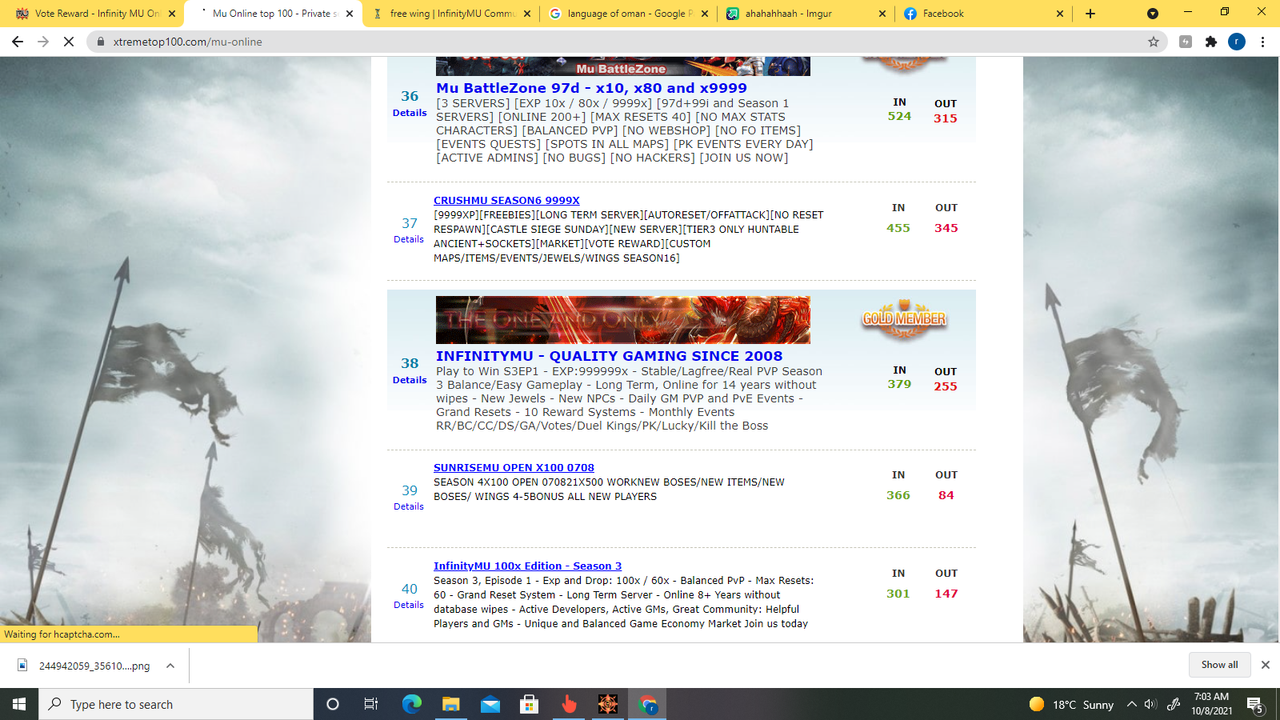This screenshot has height=720, width=1280.
Task: Open the MU game icon on the taskbar
Action: [x=608, y=704]
